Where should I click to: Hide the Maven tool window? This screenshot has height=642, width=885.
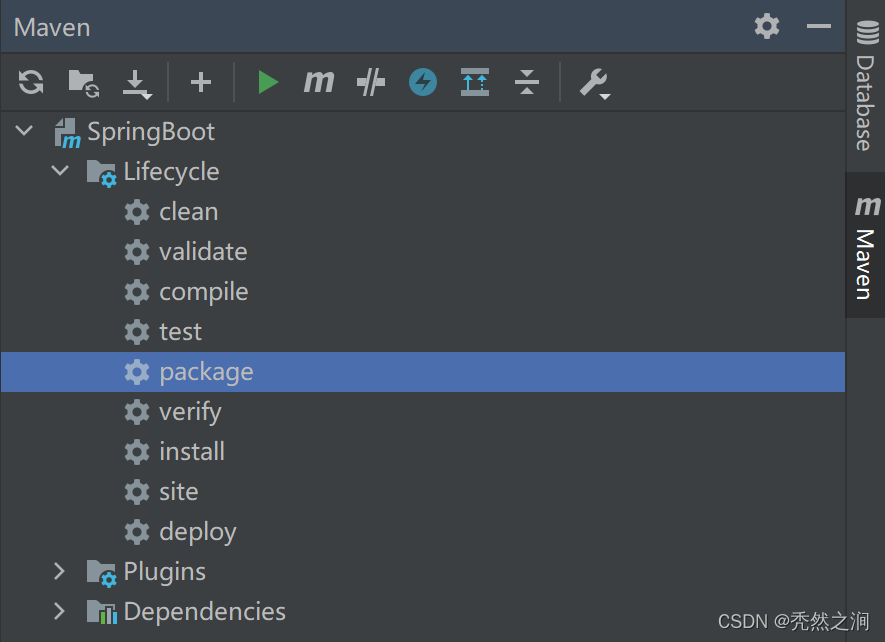(x=818, y=26)
